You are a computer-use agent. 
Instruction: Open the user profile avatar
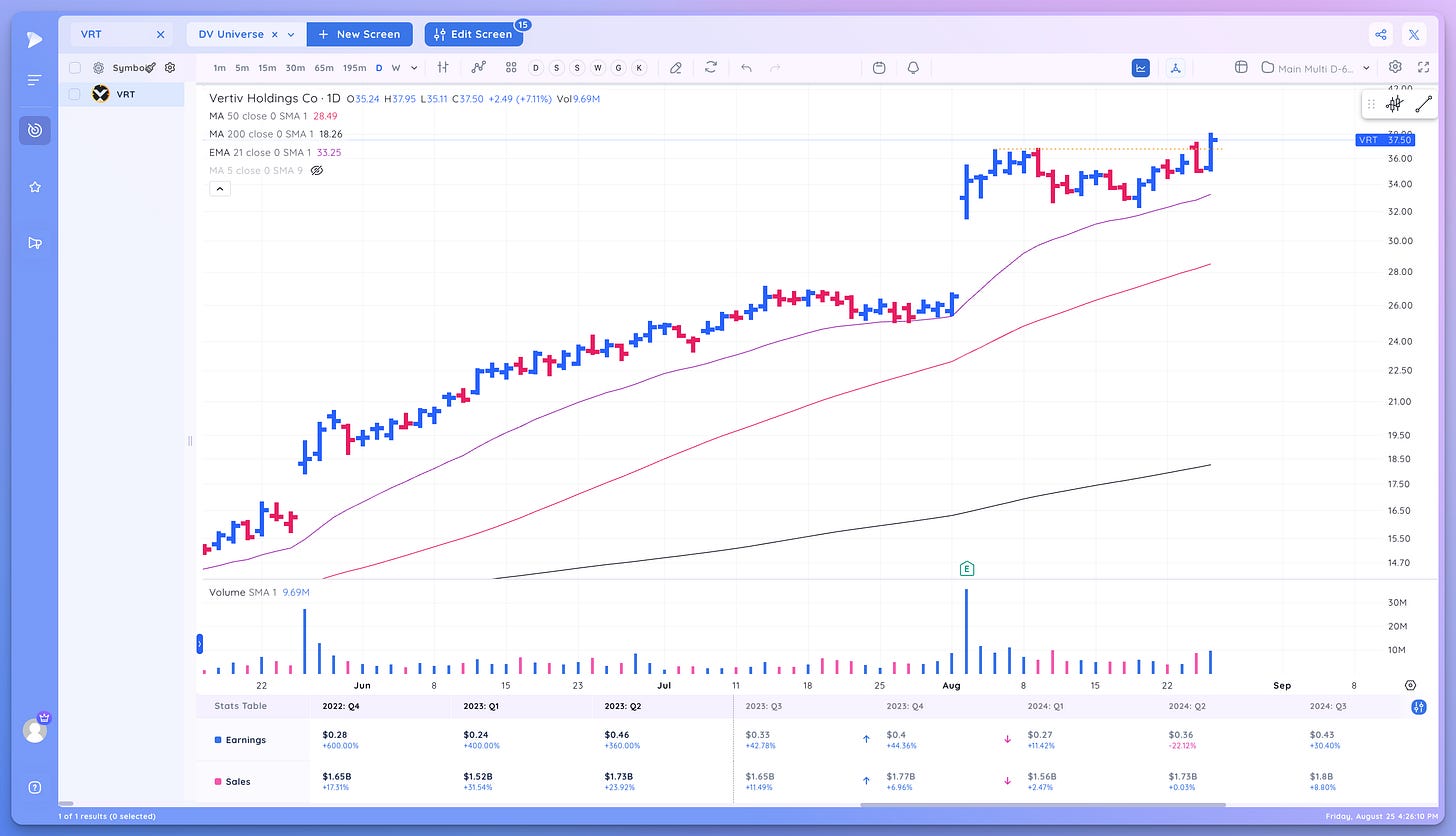(35, 730)
